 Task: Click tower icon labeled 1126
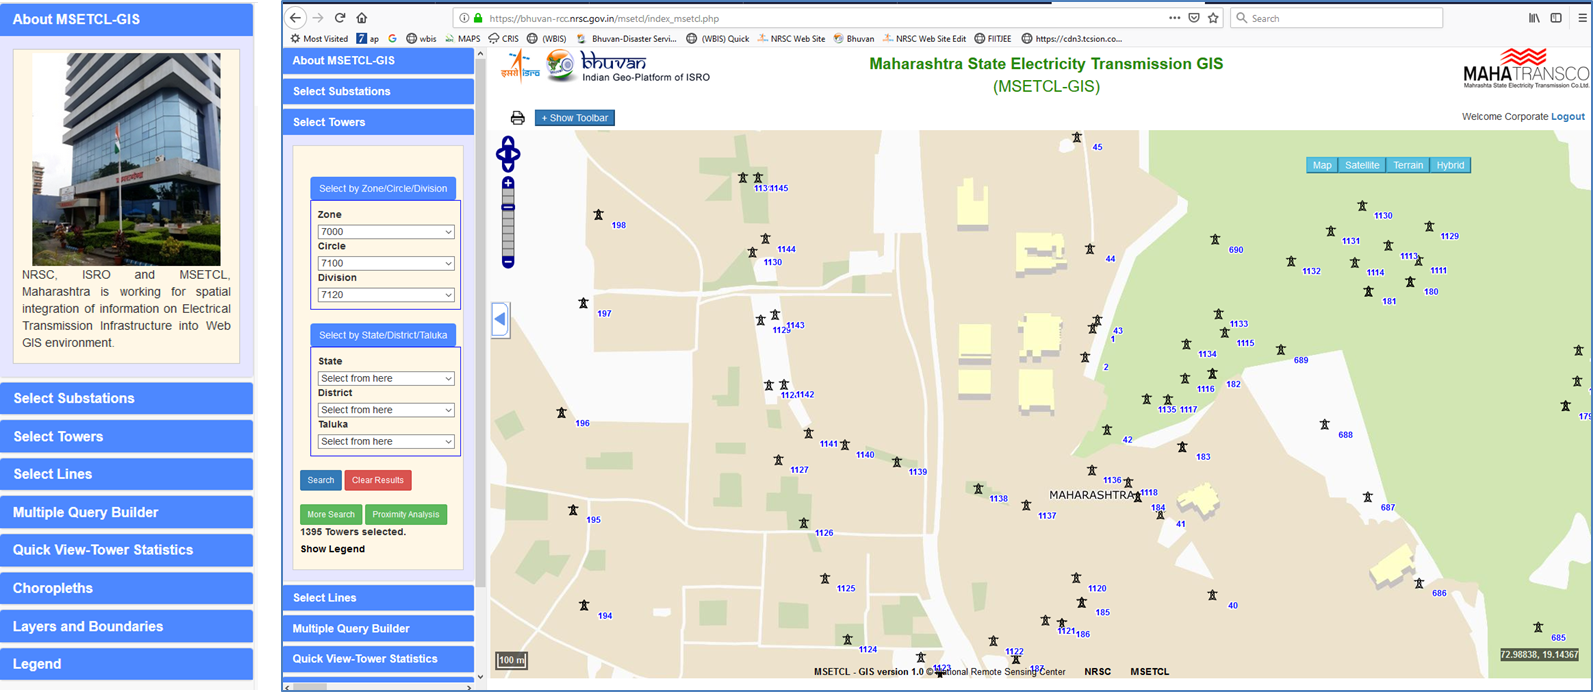click(803, 523)
